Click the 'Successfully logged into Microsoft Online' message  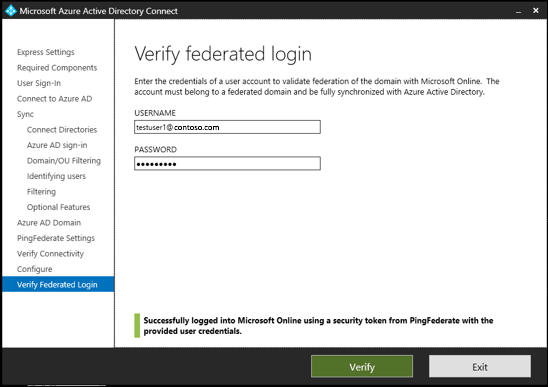pos(318,325)
